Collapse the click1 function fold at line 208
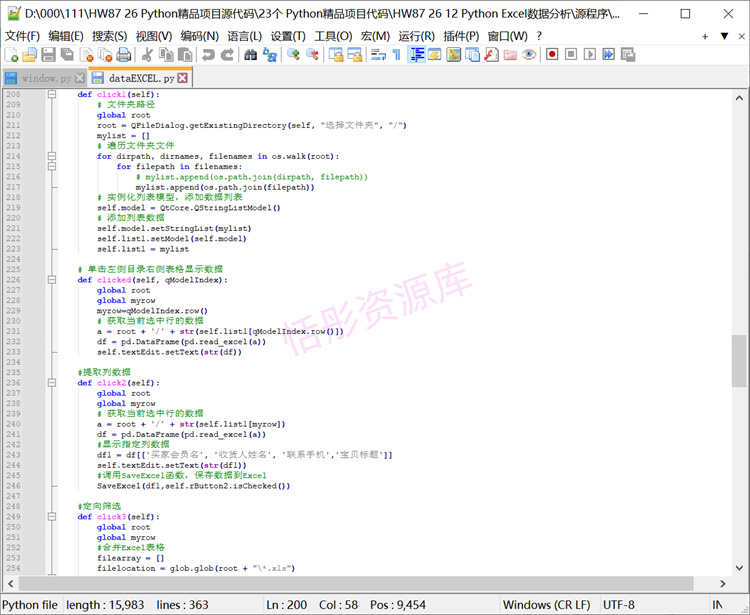Screen dimensions: 750x615 (x=52, y=94)
